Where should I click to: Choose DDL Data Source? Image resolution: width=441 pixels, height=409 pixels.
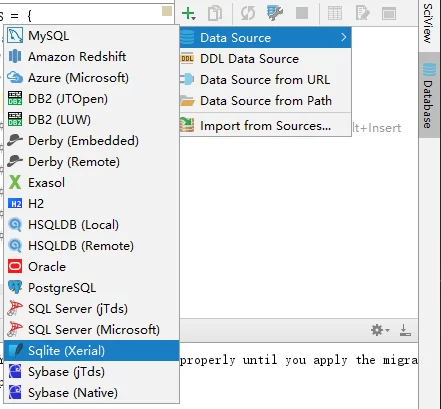coord(265,59)
